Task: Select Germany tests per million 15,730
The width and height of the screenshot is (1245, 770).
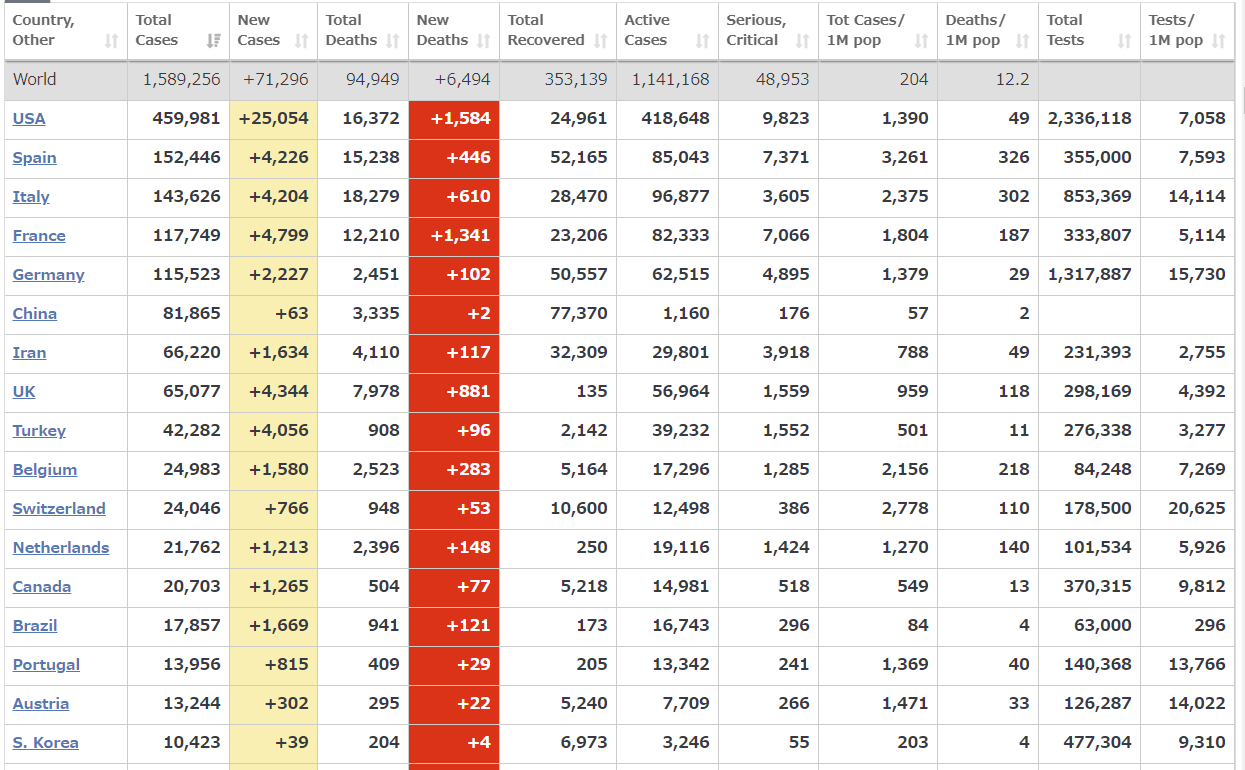Action: (x=1197, y=274)
